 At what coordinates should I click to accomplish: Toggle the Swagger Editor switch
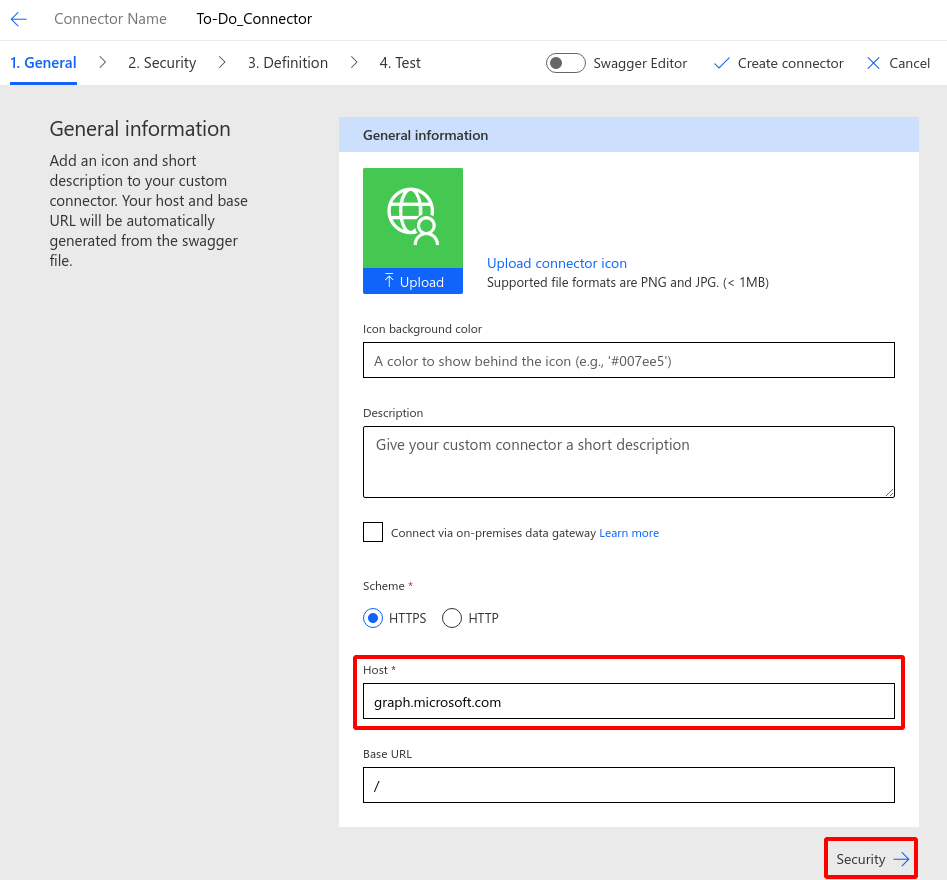pyautogui.click(x=565, y=63)
